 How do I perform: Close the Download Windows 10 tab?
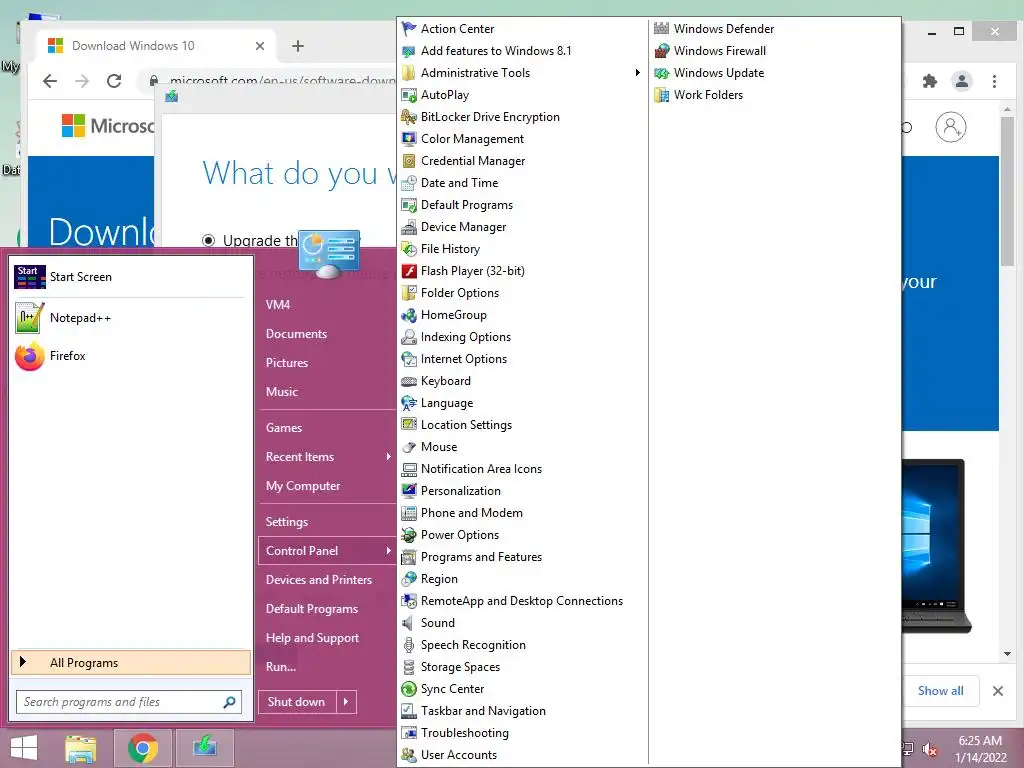260,46
